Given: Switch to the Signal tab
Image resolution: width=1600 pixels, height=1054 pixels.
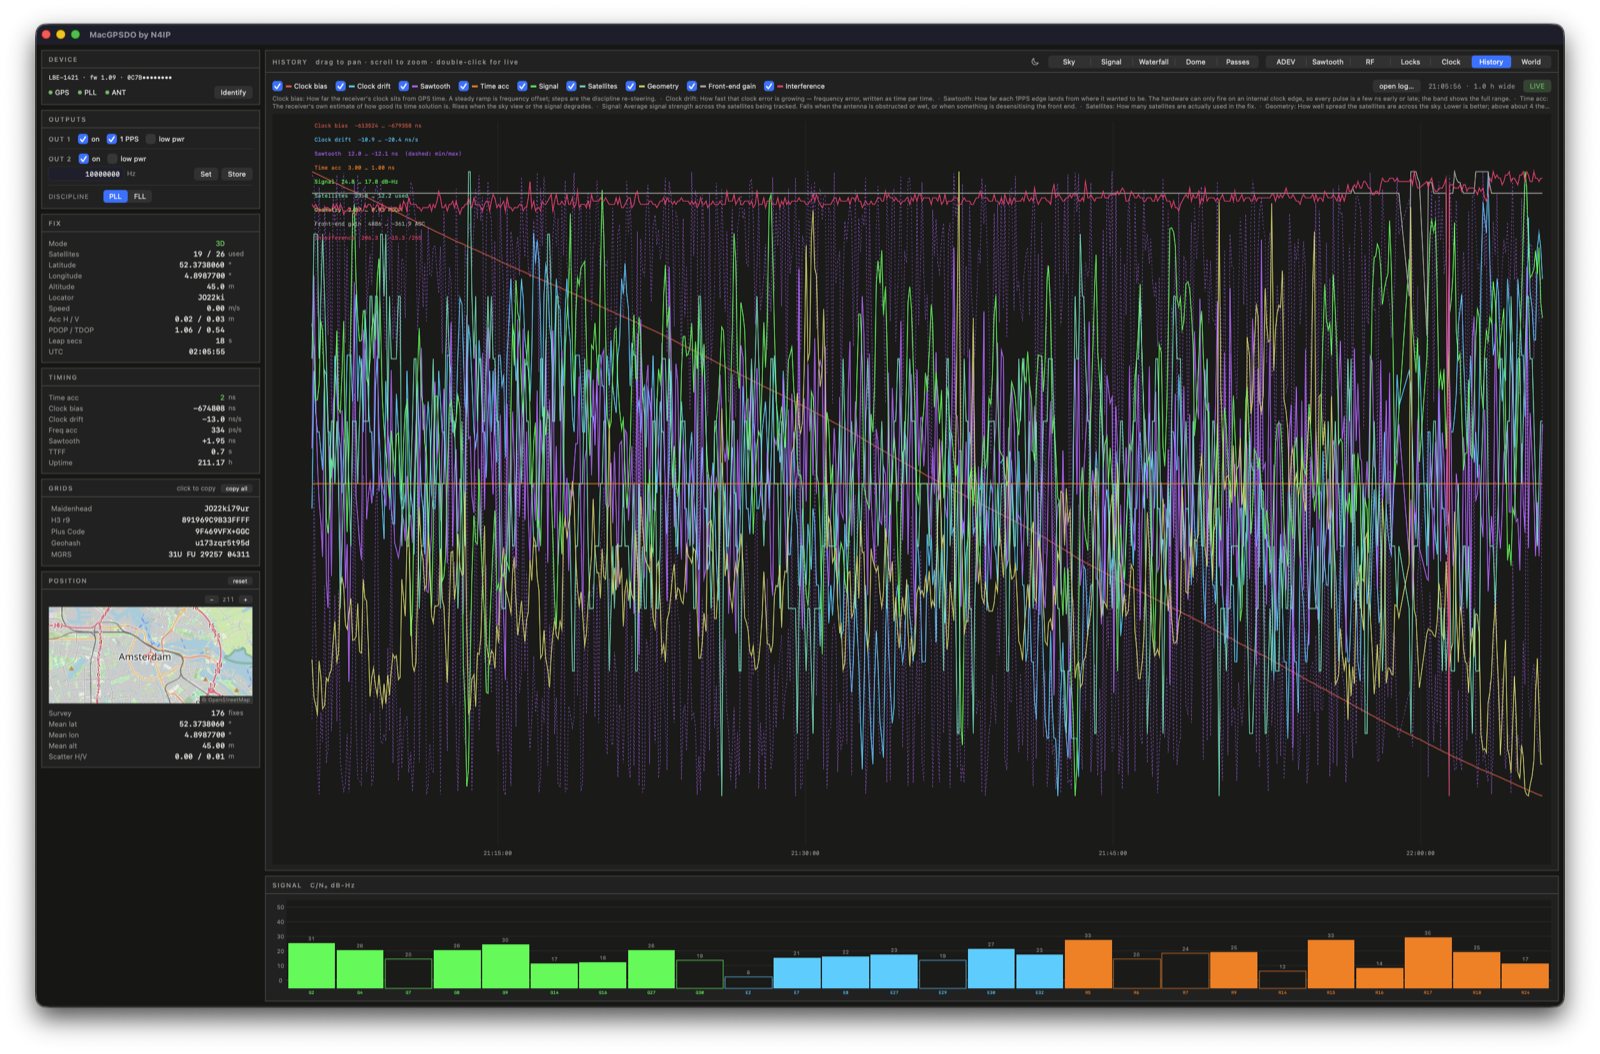Looking at the screenshot, I should 1111,62.
